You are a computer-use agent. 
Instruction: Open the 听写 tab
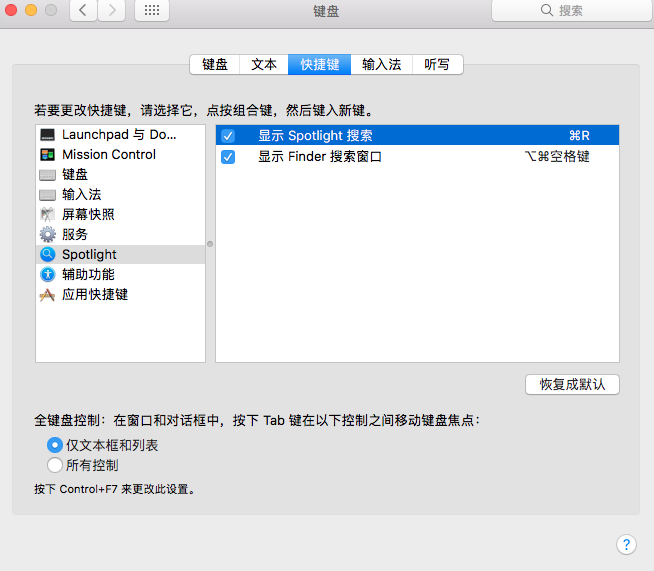[437, 65]
